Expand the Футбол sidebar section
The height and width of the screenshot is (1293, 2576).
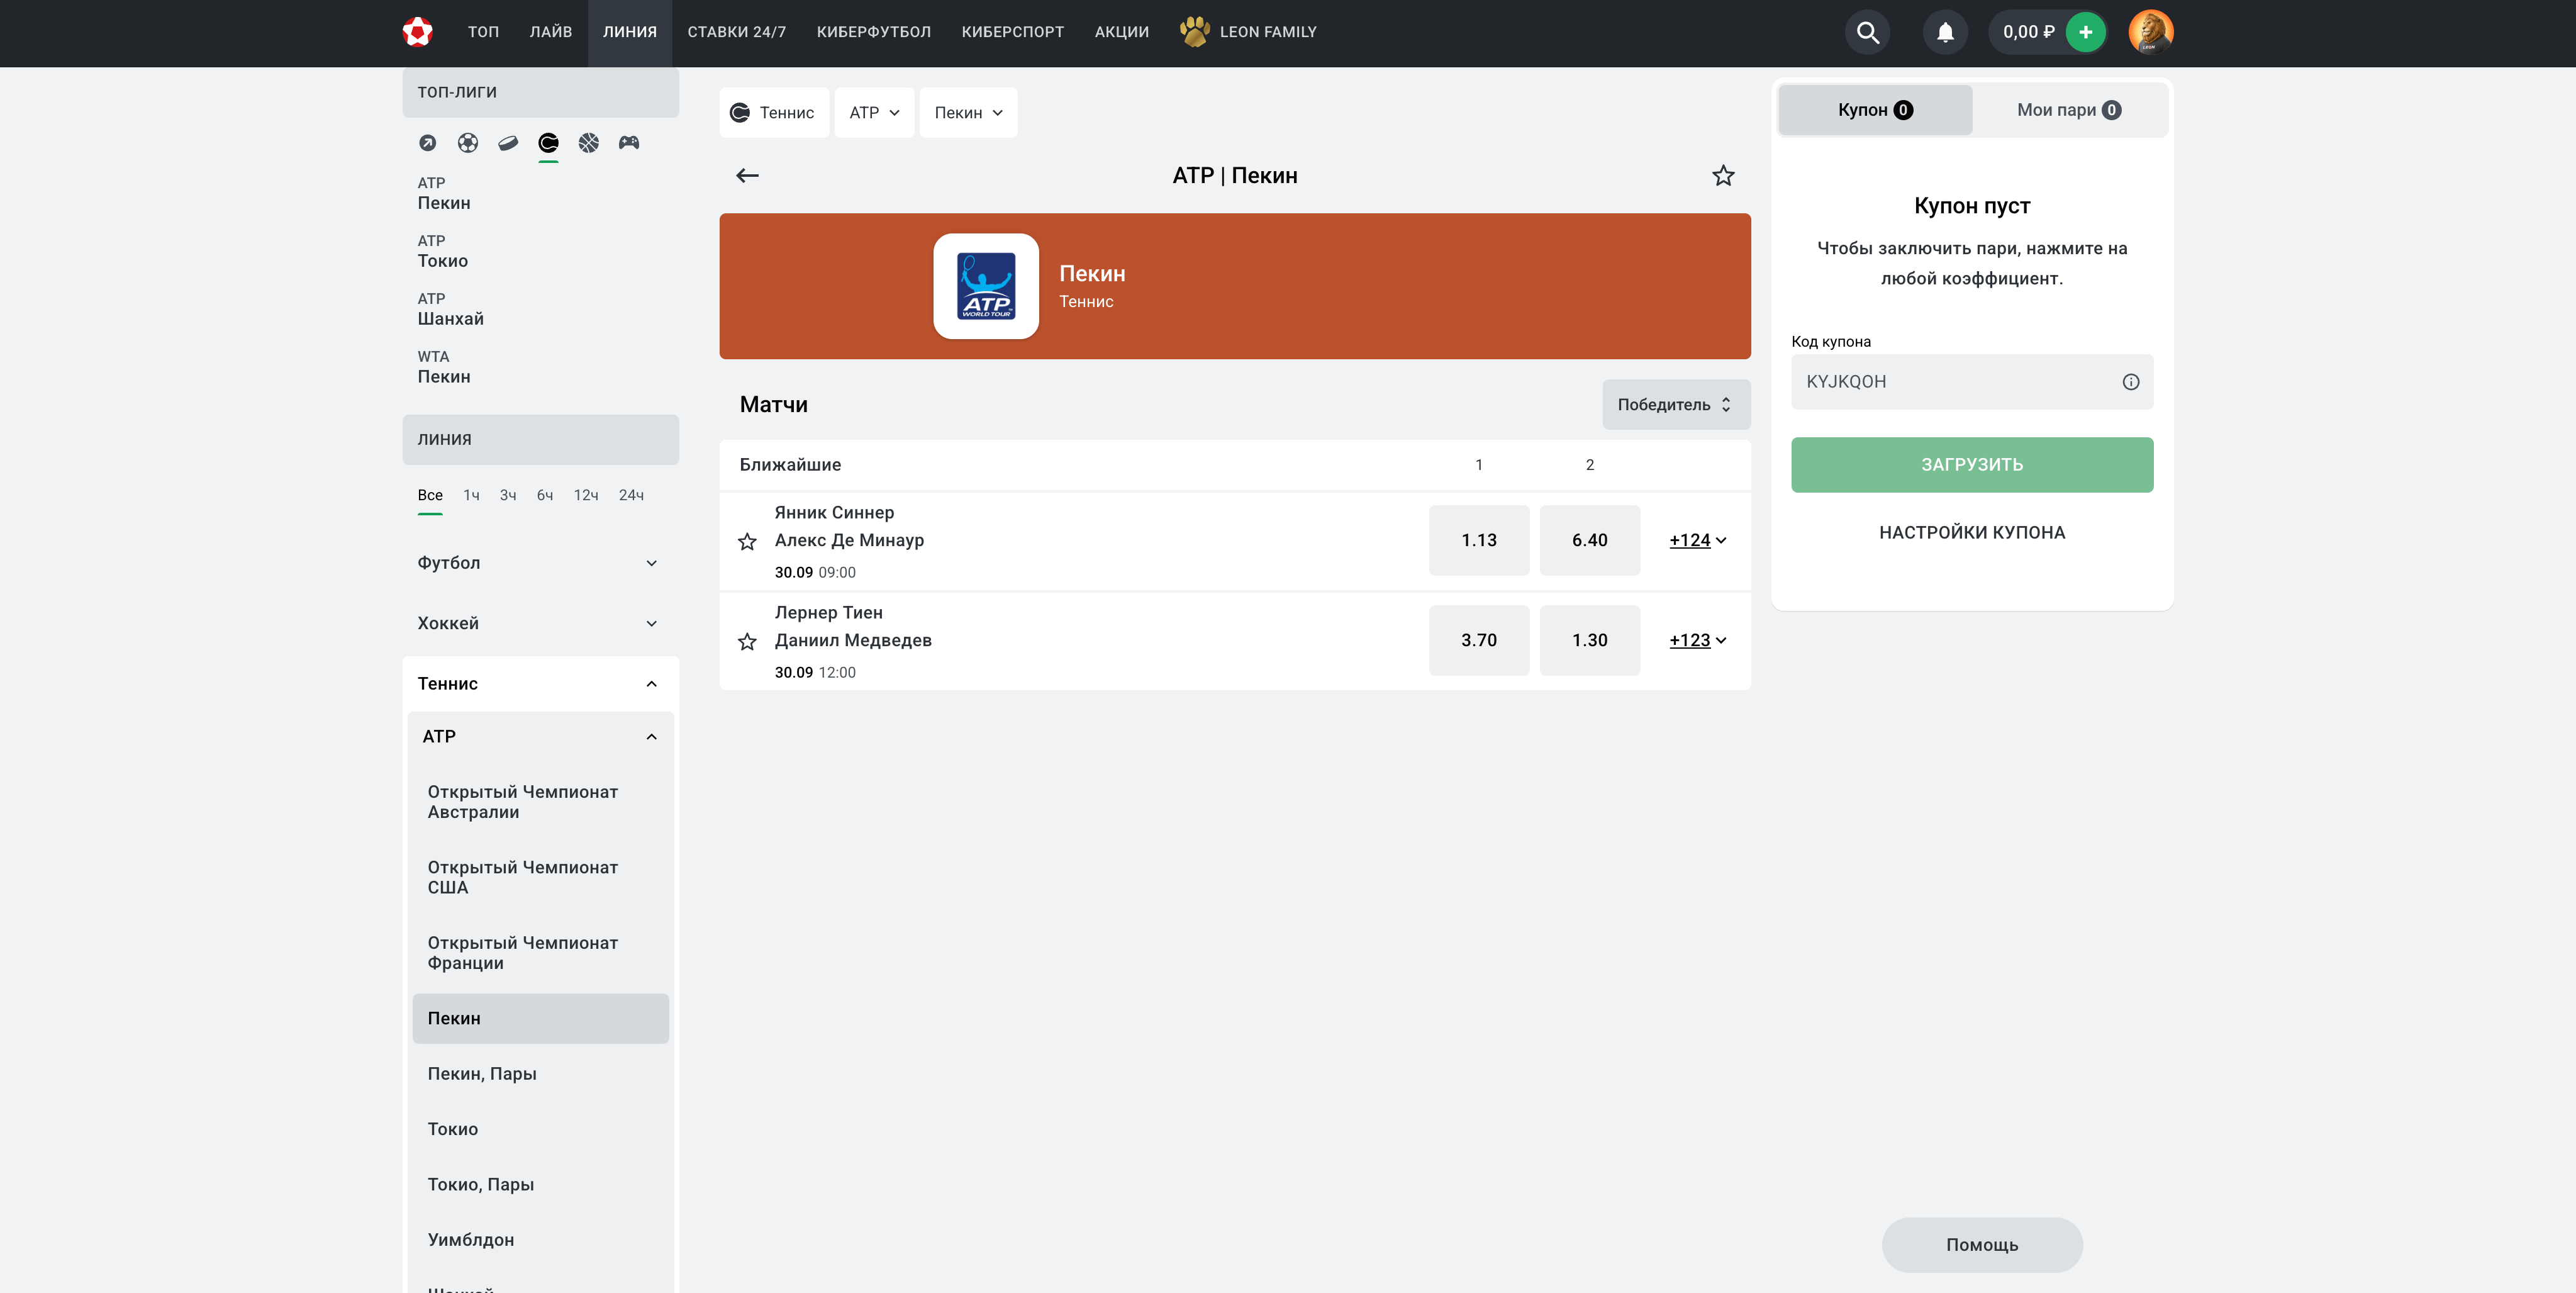click(x=540, y=563)
